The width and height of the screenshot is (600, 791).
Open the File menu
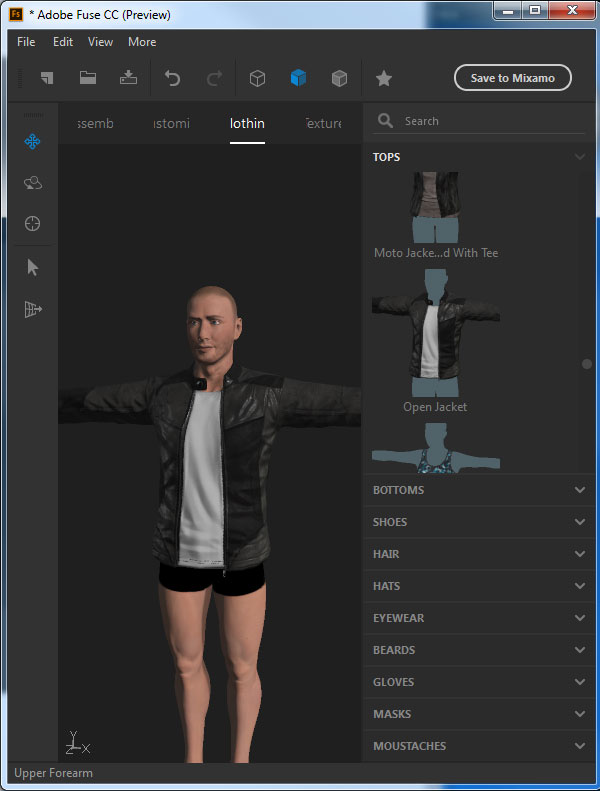point(26,42)
